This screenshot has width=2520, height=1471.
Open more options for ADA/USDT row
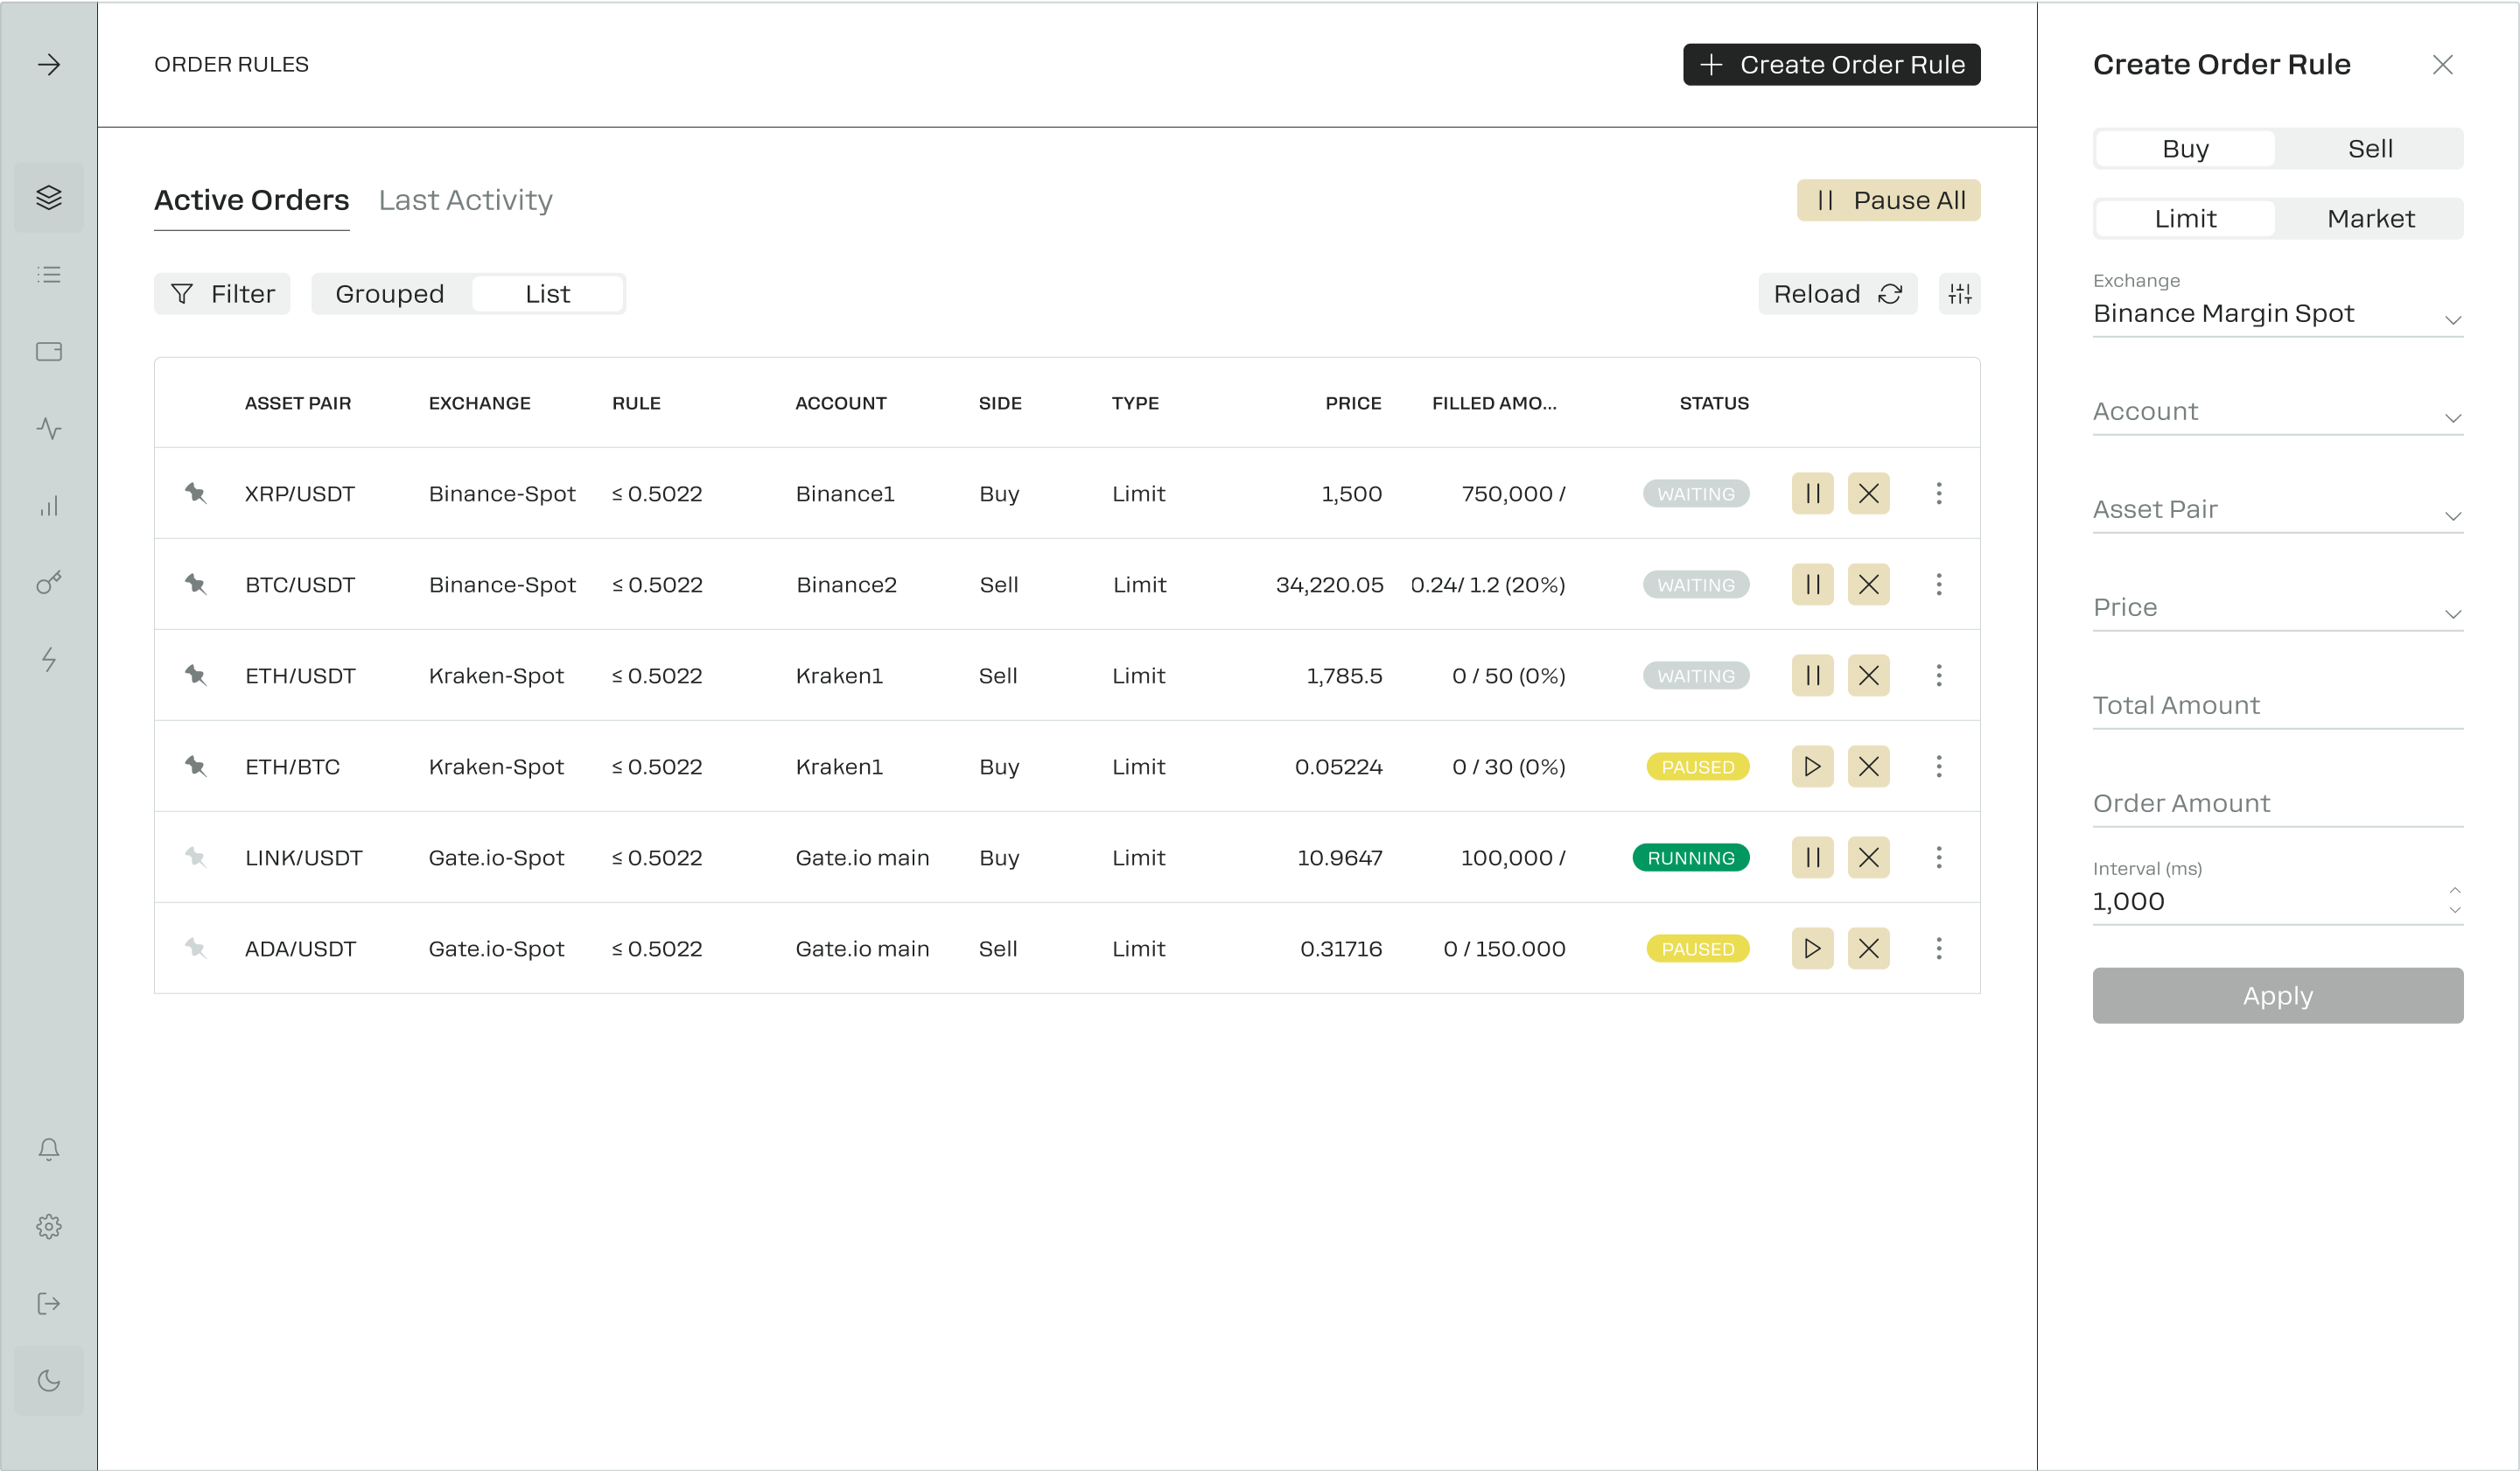[x=1938, y=949]
